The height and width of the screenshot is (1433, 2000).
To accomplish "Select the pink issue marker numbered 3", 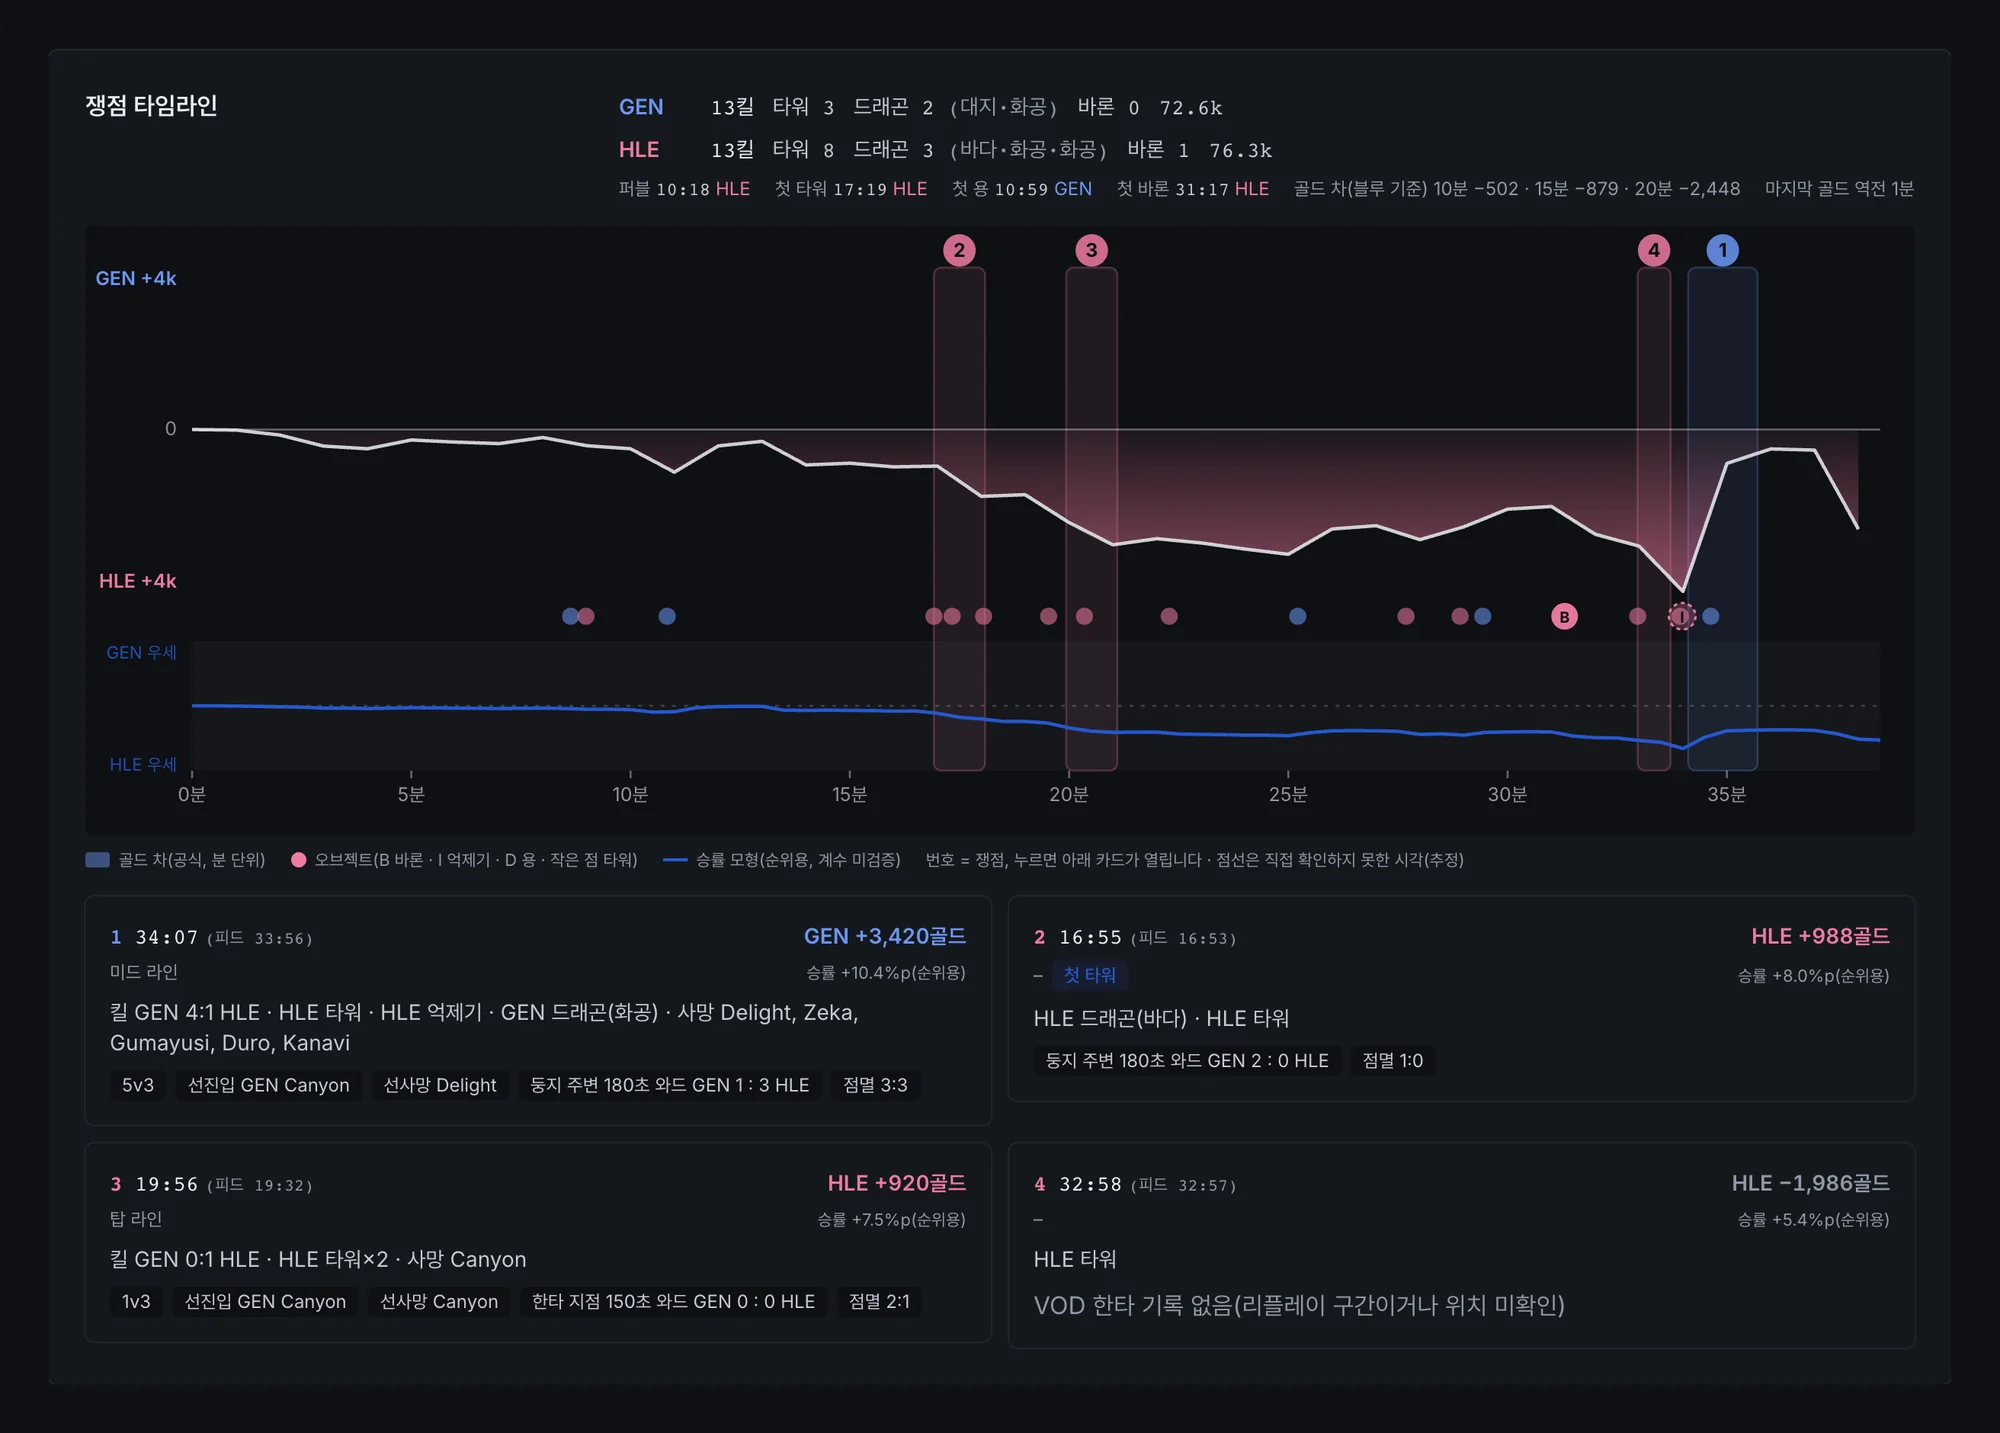I will point(1091,250).
